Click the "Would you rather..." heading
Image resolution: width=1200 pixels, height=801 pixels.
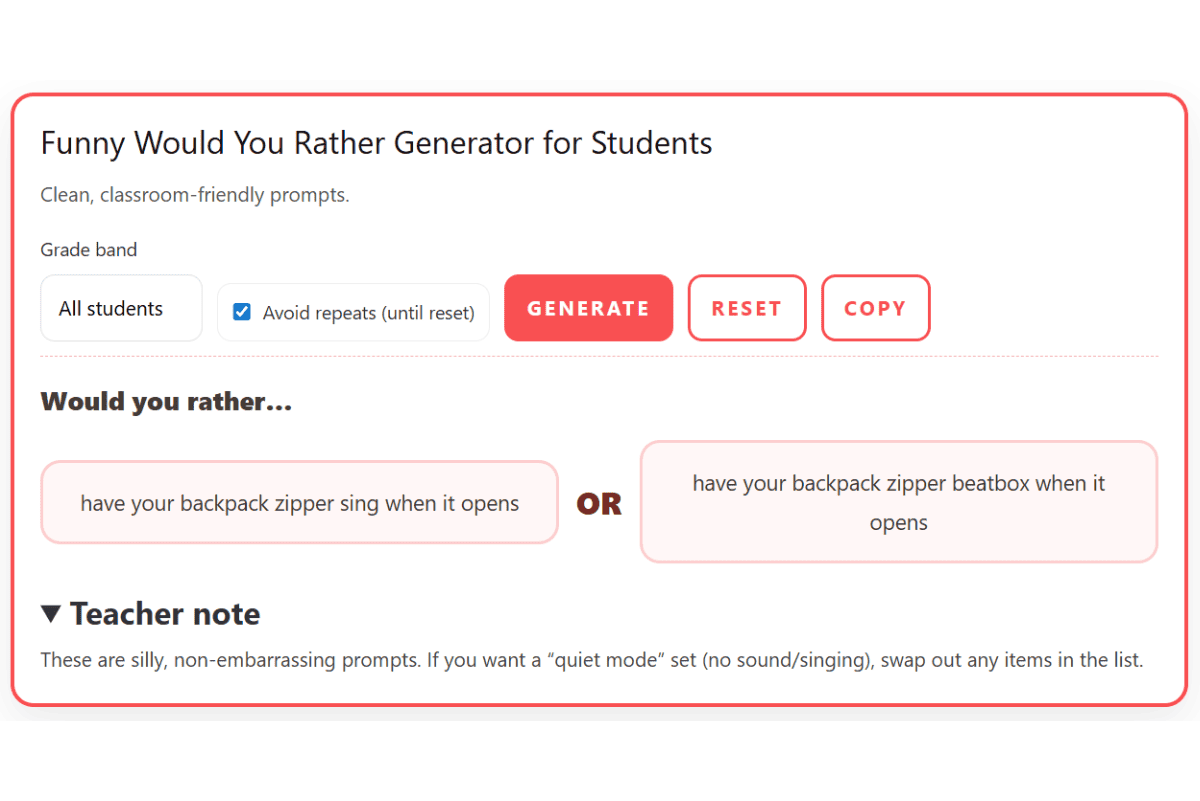click(166, 401)
